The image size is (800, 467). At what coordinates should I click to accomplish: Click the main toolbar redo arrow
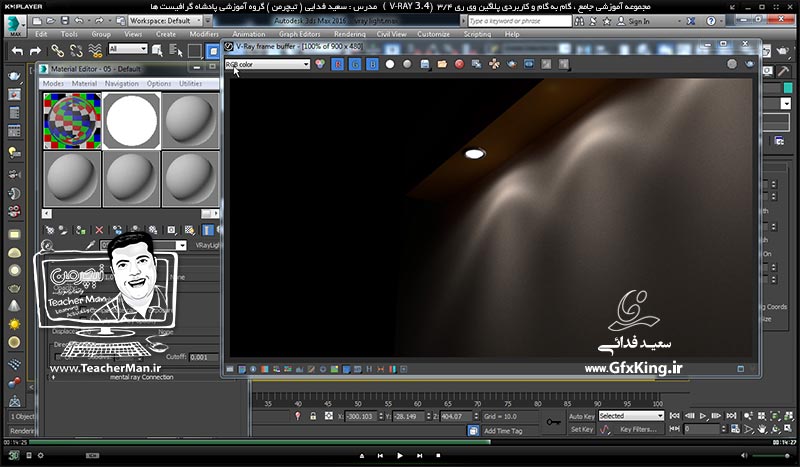tap(35, 51)
